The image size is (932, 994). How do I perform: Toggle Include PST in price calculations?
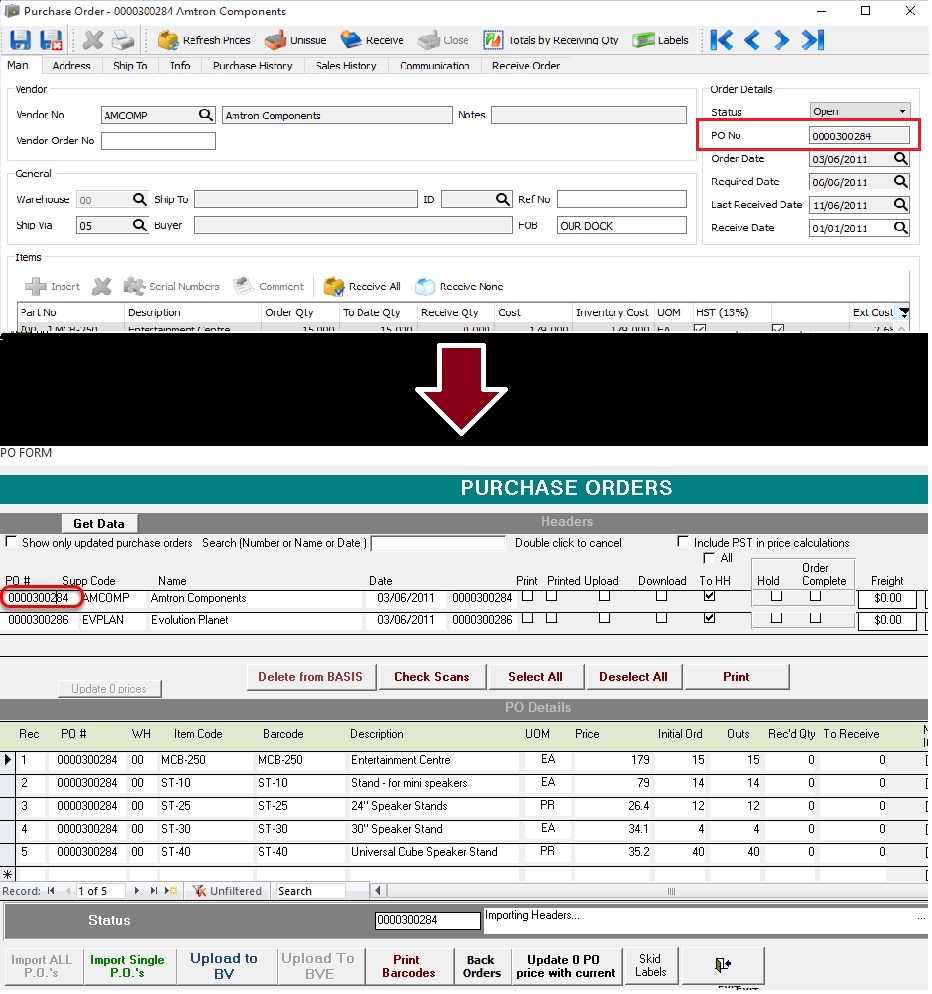[x=683, y=541]
